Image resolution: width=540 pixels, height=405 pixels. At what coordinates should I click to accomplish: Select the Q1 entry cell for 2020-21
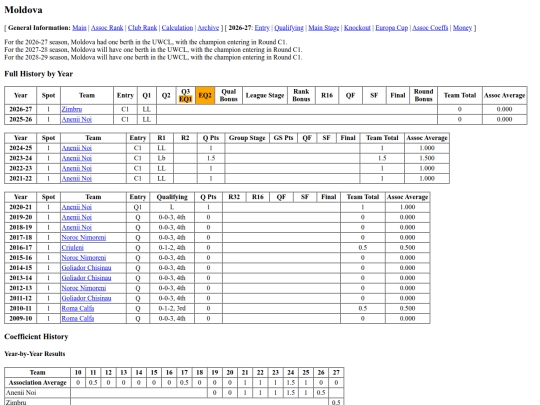click(138, 207)
